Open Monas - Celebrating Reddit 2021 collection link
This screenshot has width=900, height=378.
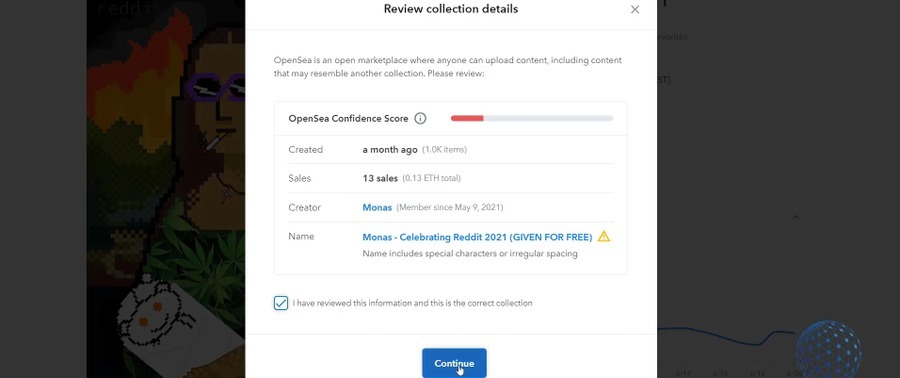[477, 236]
